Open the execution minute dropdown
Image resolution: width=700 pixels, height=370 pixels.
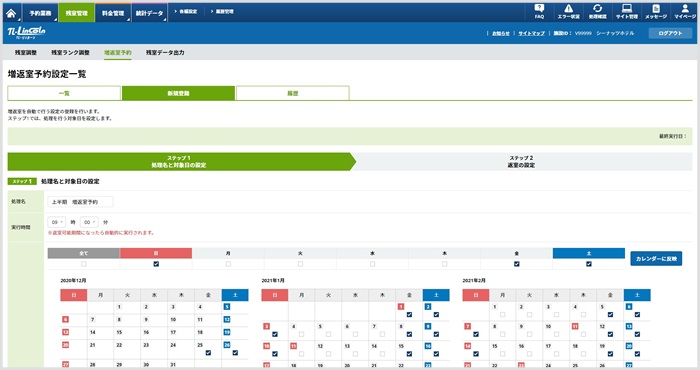(x=89, y=222)
